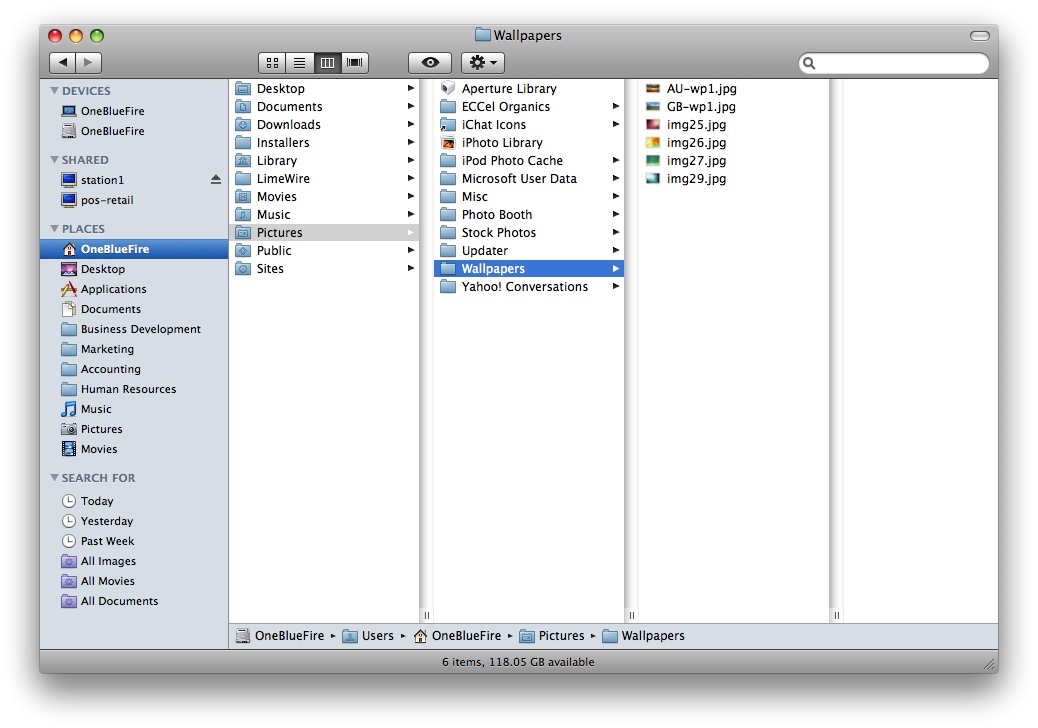Select GB-wp1.jpg file
This screenshot has height=728, width=1038.
pos(733,107)
